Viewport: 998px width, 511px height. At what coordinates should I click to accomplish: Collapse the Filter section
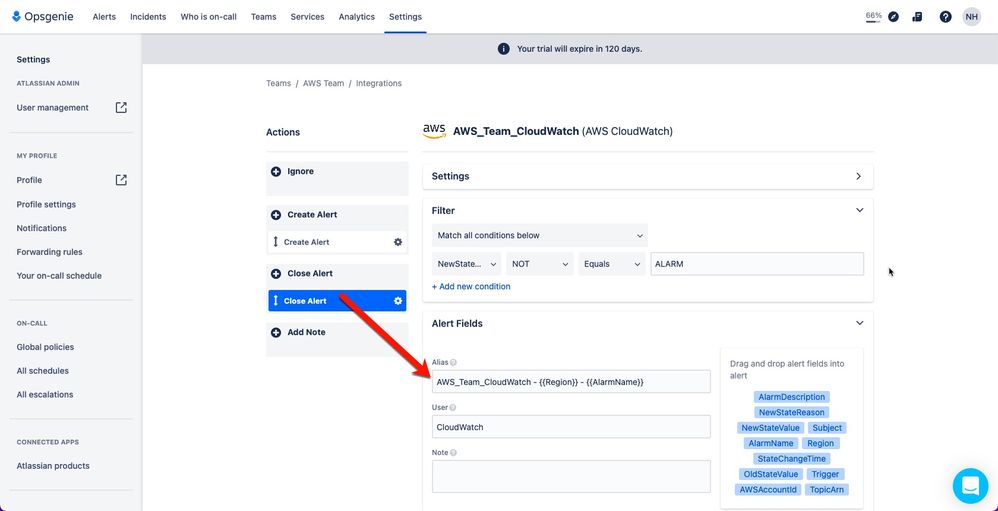(x=859, y=210)
